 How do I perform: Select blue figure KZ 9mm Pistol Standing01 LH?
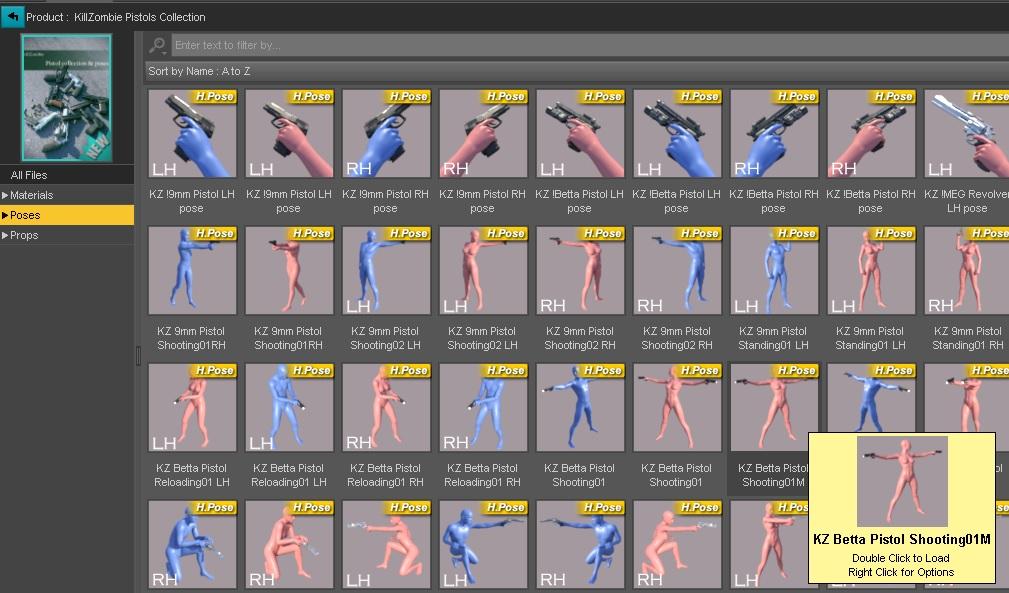(x=775, y=270)
